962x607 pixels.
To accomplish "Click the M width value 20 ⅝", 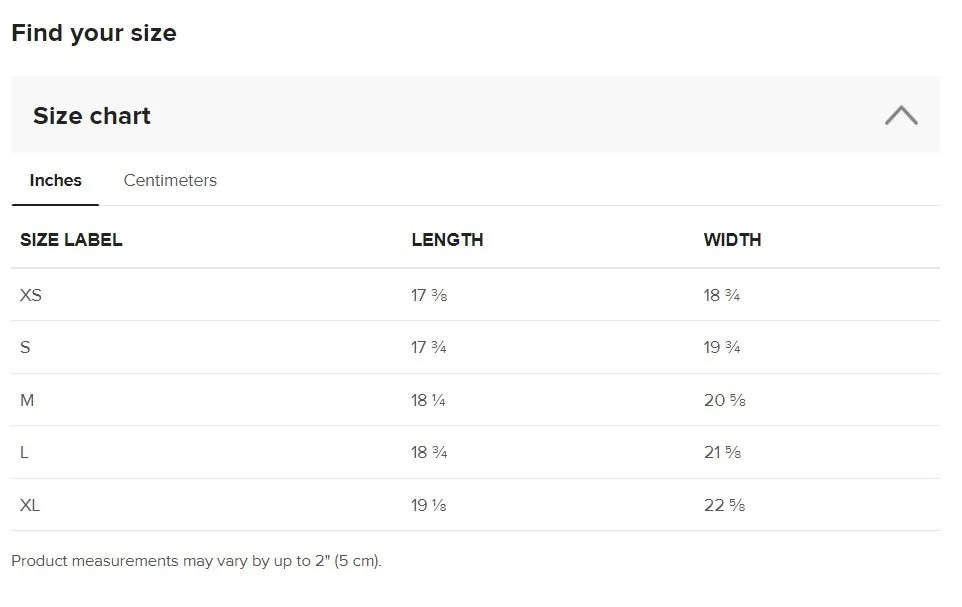I will click(x=725, y=400).
